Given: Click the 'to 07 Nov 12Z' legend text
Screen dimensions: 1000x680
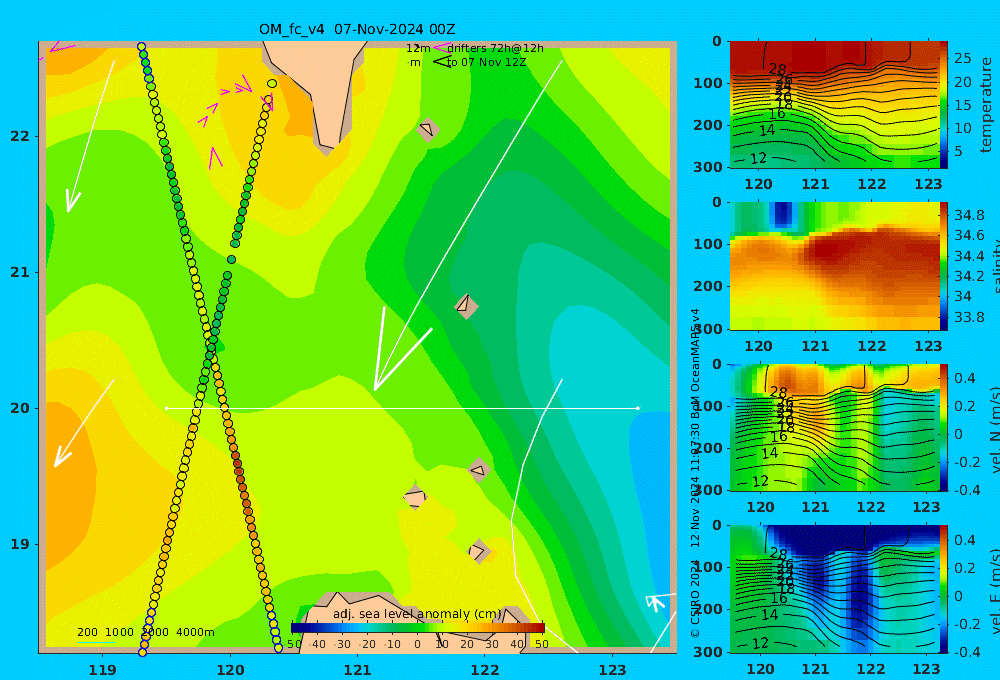Looking at the screenshot, I should point(487,63).
